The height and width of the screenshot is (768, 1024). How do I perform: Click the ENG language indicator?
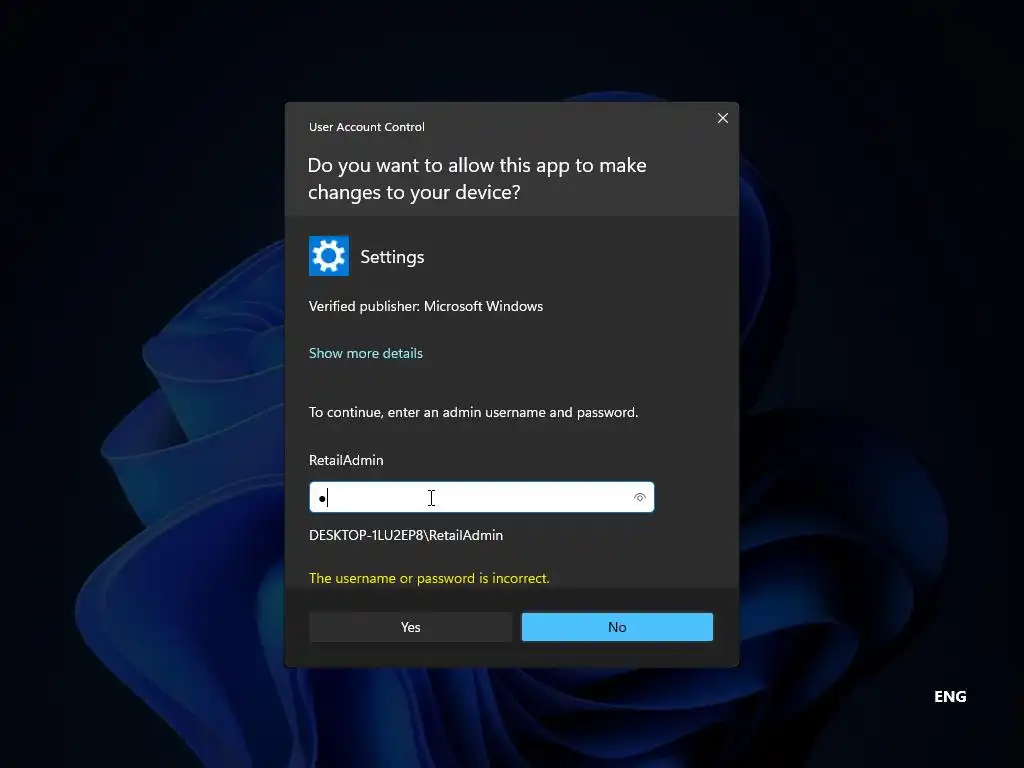tap(950, 697)
